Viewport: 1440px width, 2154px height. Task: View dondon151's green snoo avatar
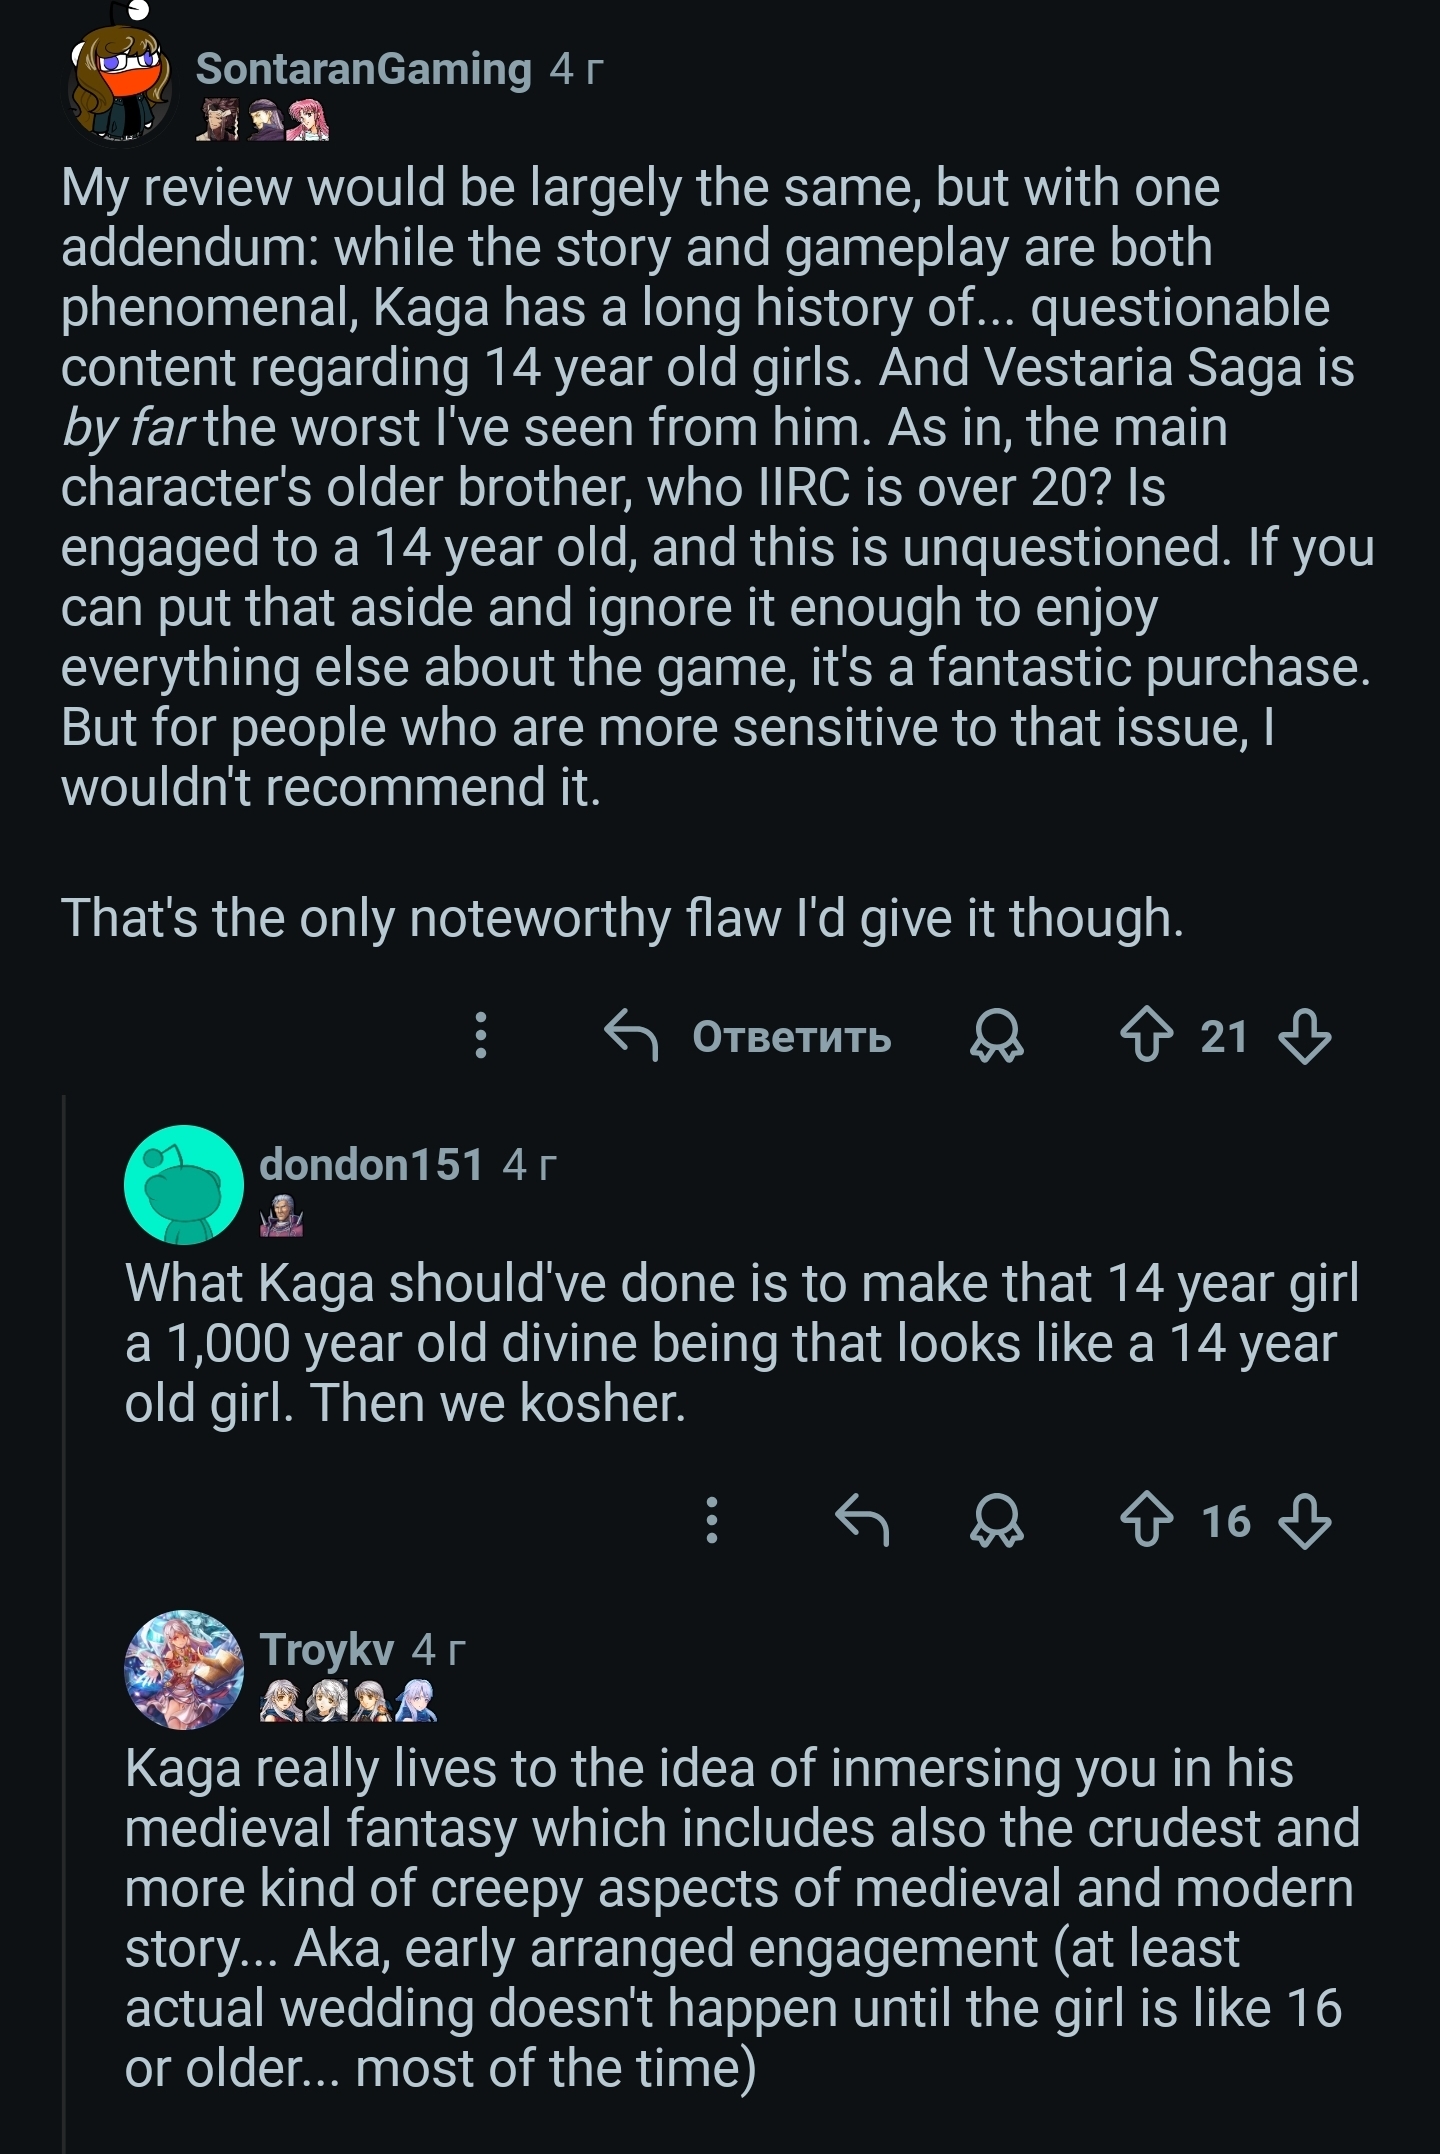pyautogui.click(x=184, y=1185)
